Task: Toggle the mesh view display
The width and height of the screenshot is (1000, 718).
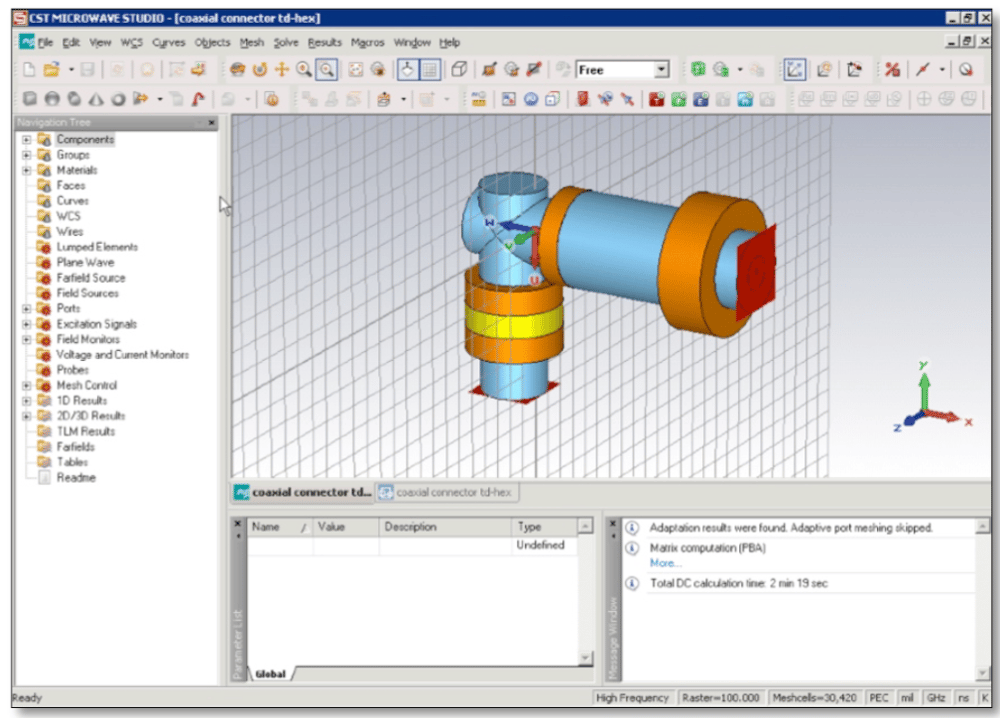Action: click(x=430, y=68)
